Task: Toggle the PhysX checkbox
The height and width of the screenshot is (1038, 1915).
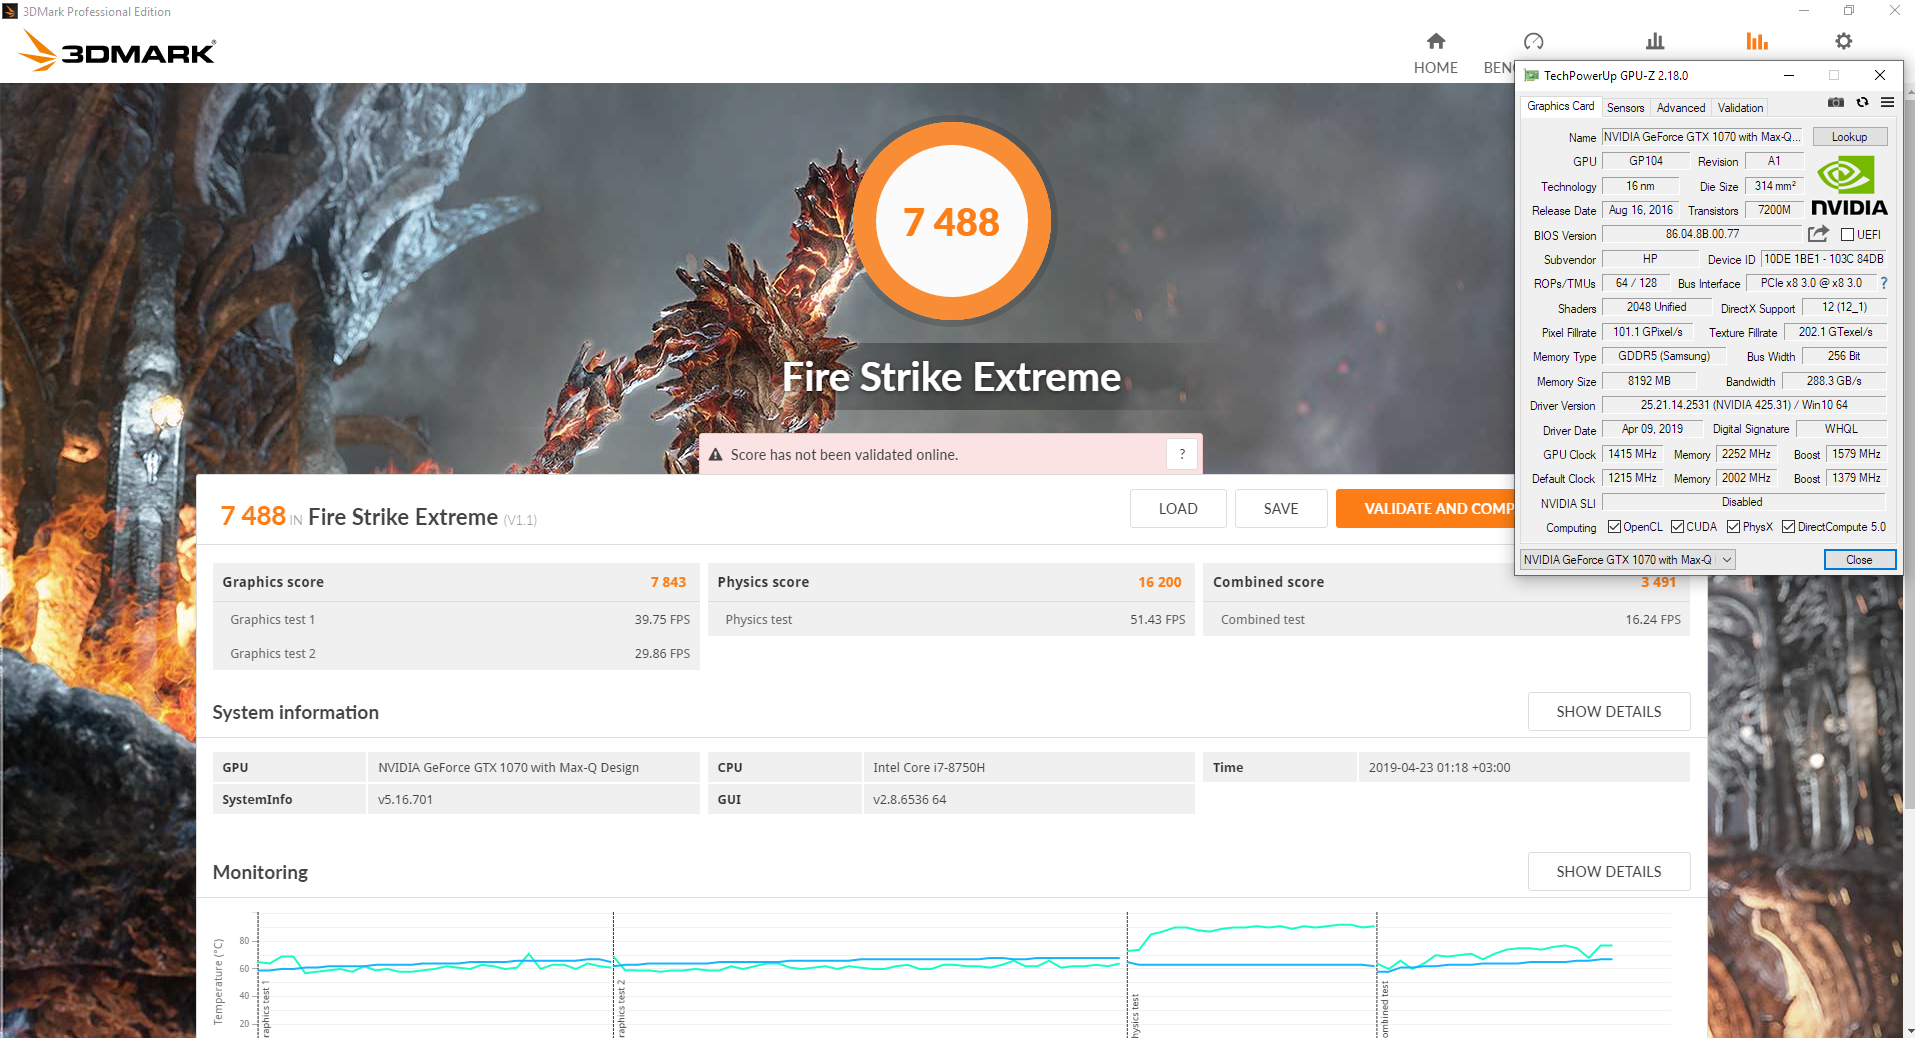Action: coord(1733,527)
